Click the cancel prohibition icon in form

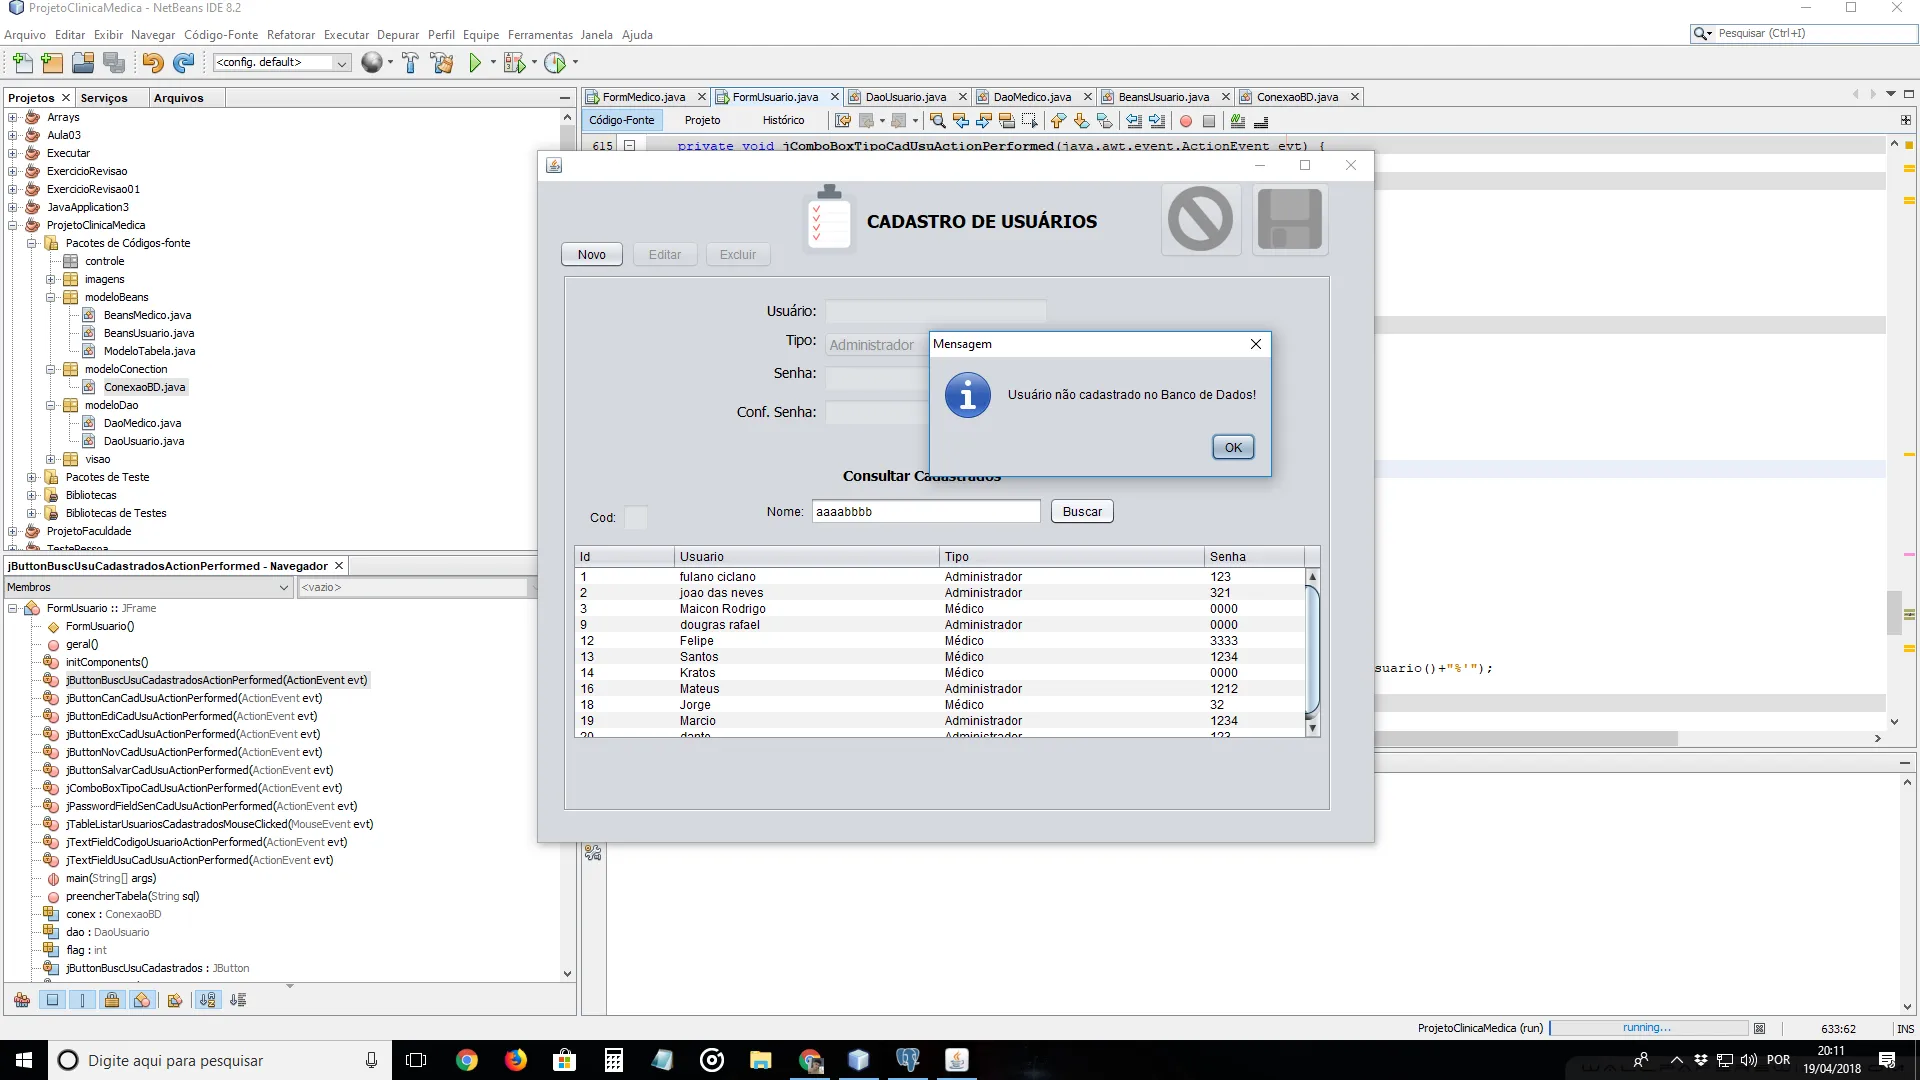(x=1200, y=219)
